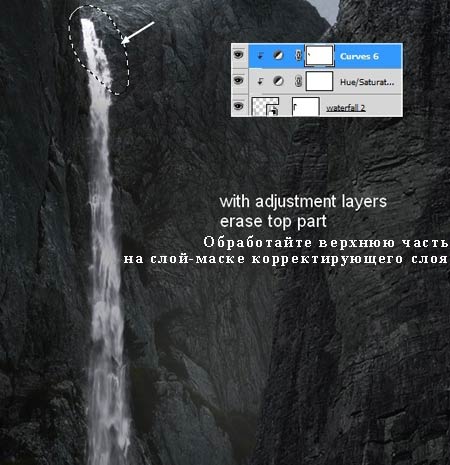Click the clipping mask arrow on Curves 6
450x465 pixels.
pyautogui.click(x=260, y=56)
